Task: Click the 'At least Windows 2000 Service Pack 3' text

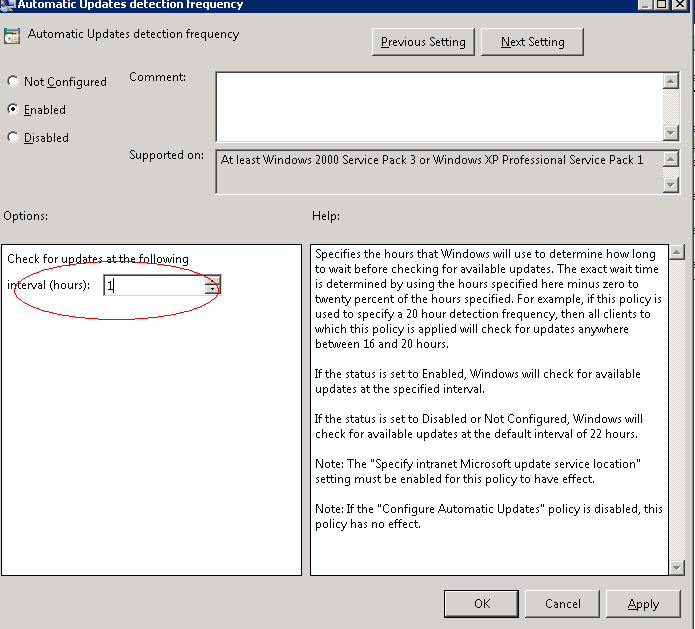Action: 432,160
